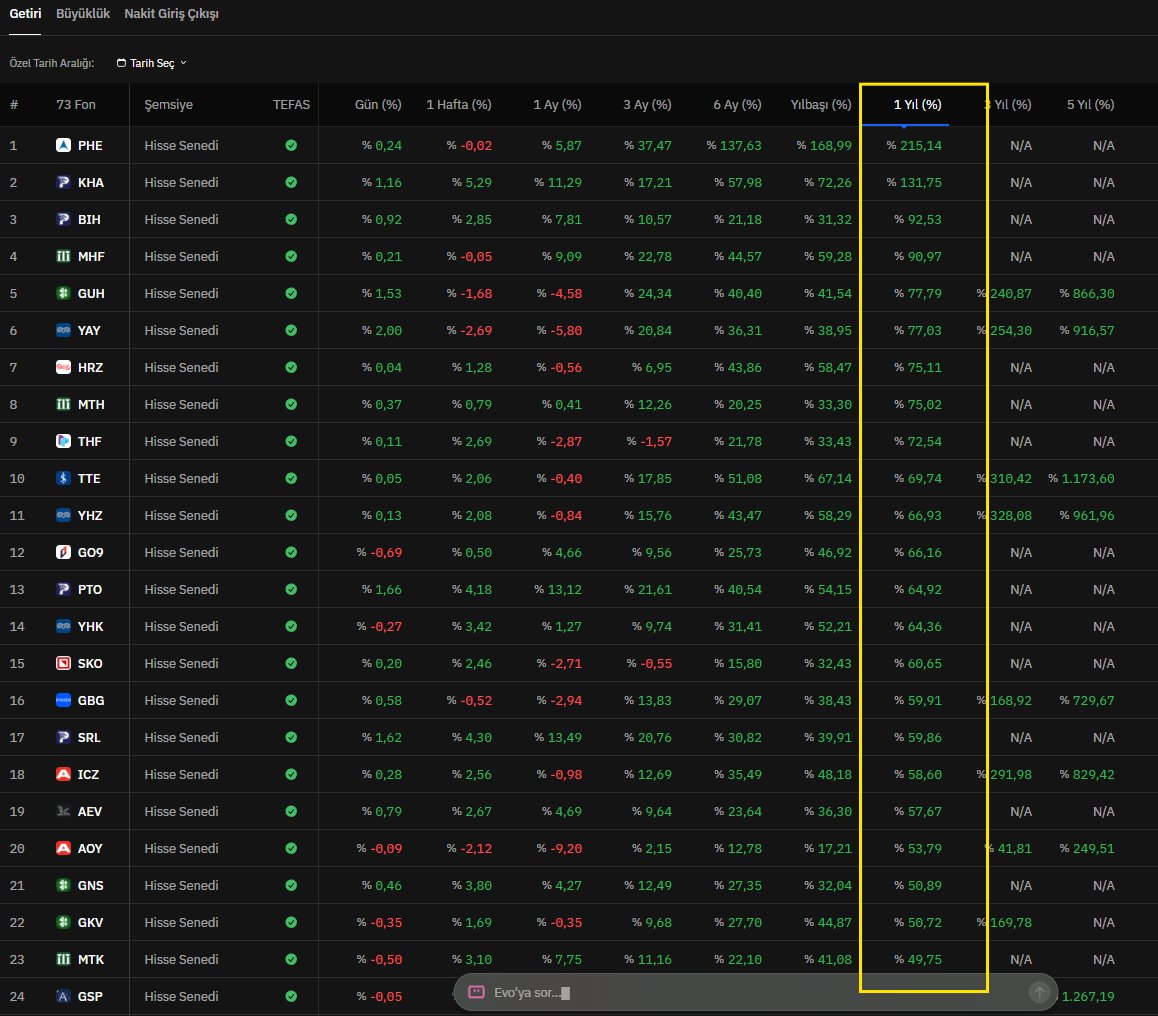Click the THF fund logo icon
1158x1016 pixels.
point(64,441)
